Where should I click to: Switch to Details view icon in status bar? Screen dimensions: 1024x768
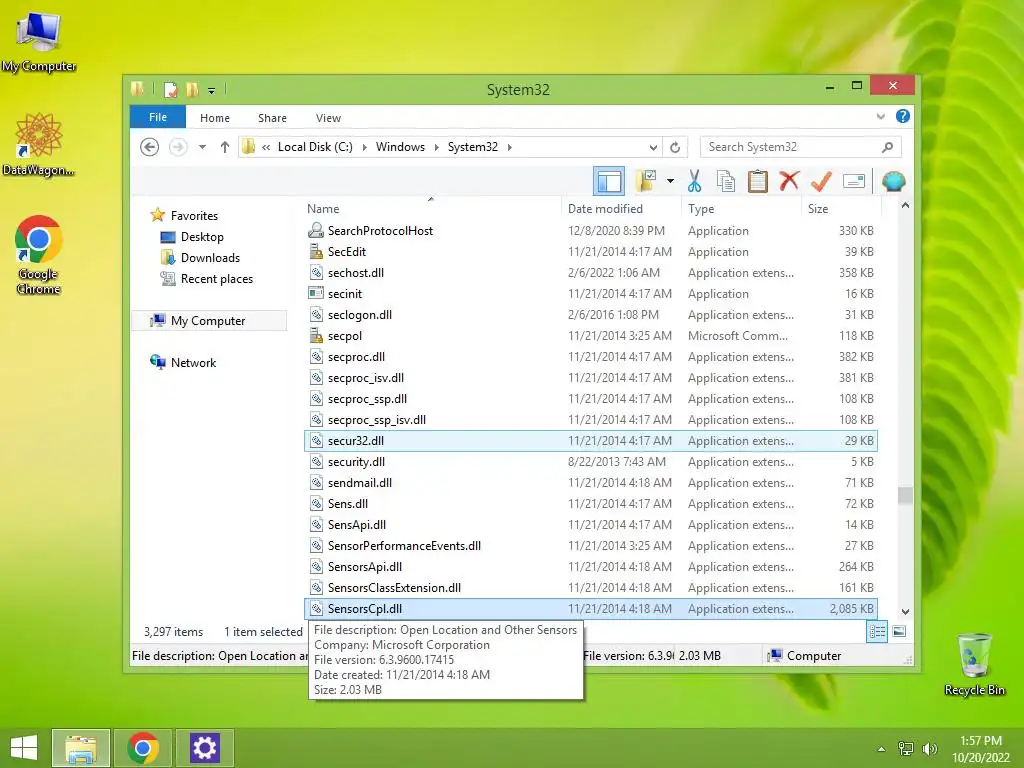877,632
